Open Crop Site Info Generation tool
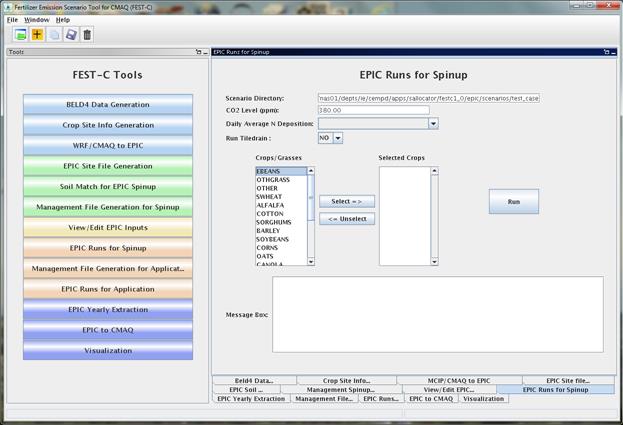 108,125
